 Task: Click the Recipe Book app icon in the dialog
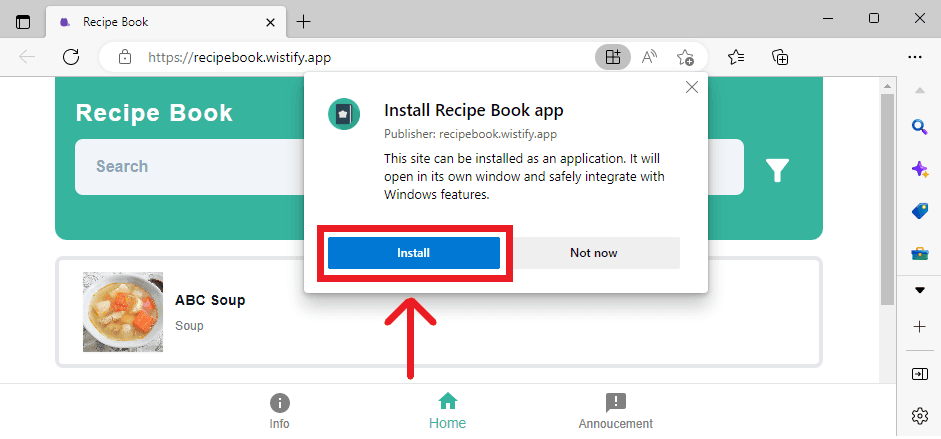[344, 114]
